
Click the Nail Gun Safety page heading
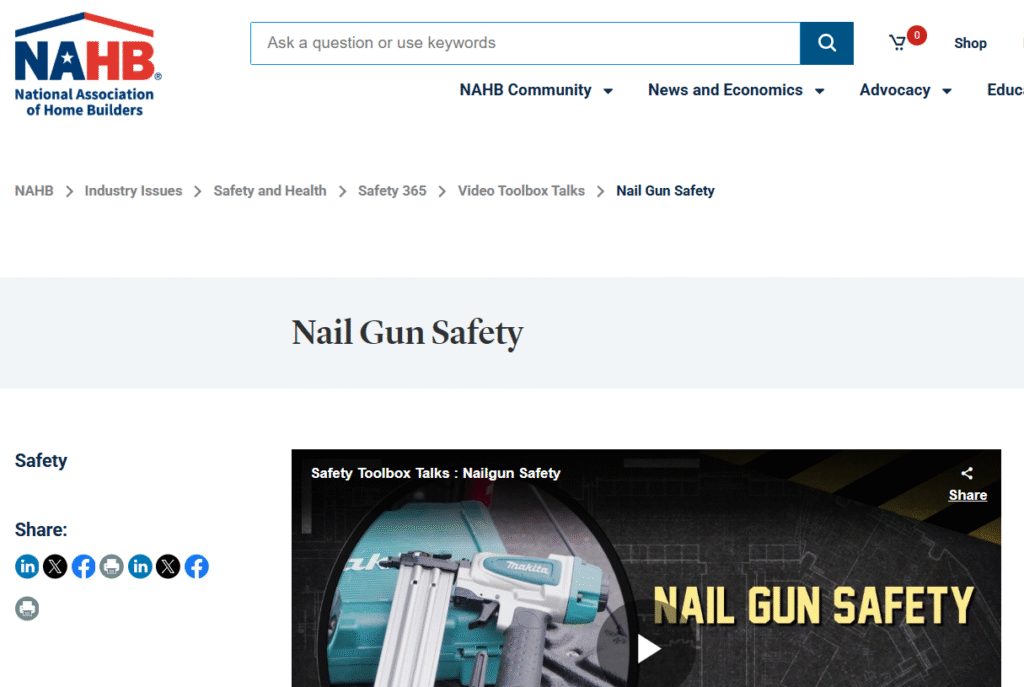pos(407,333)
